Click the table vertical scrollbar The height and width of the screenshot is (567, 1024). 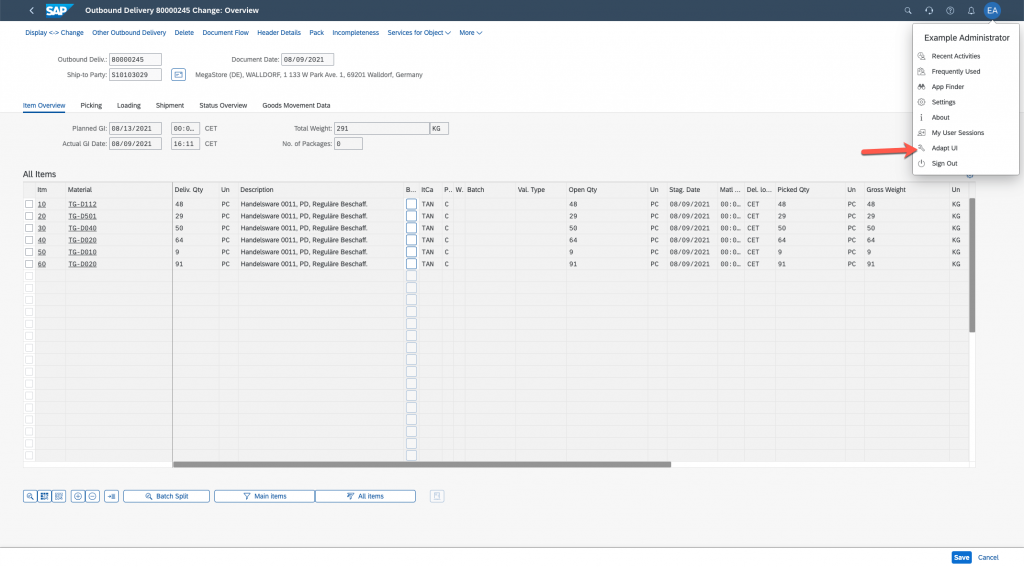[972, 265]
